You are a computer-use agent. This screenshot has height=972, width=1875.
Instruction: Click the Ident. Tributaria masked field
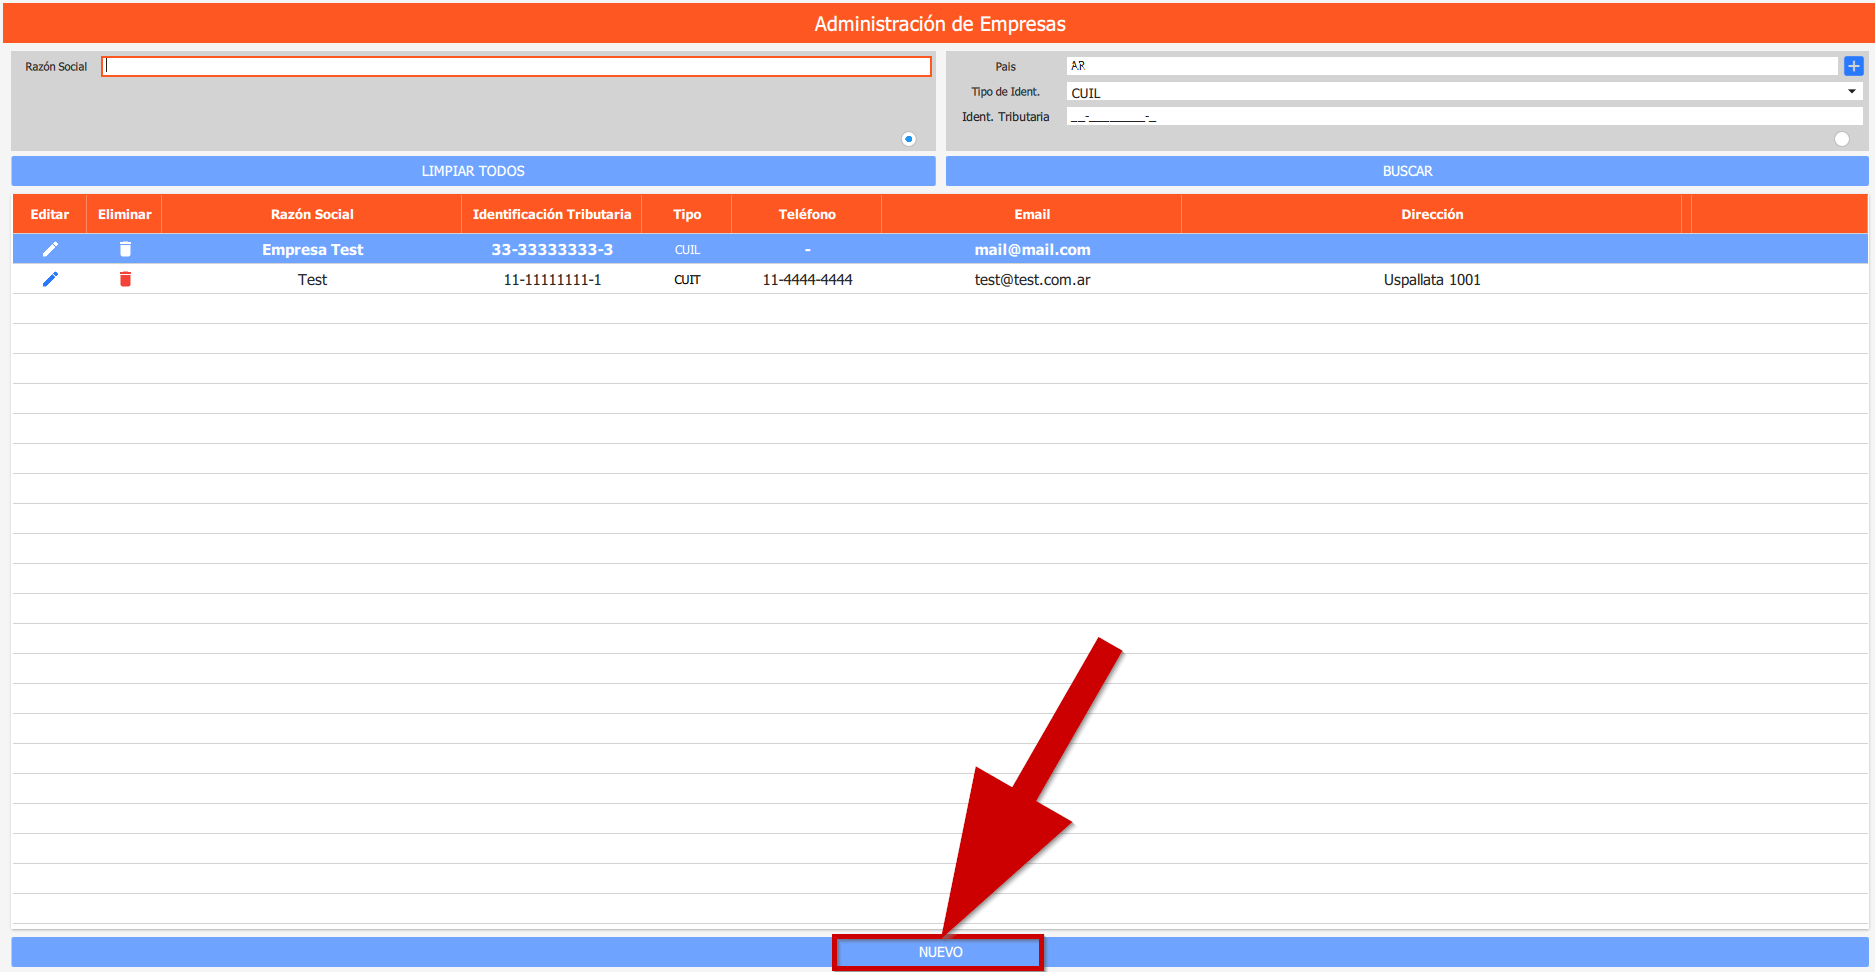tap(1464, 117)
